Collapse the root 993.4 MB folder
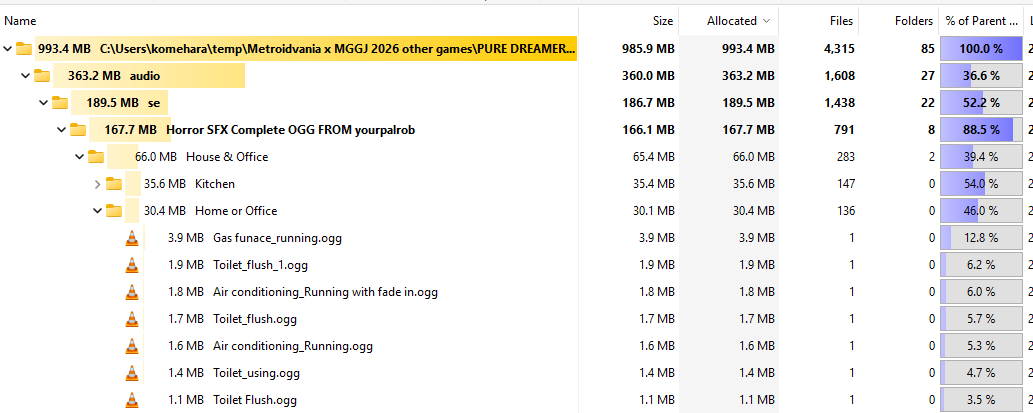This screenshot has width=1033, height=413. (x=7, y=48)
